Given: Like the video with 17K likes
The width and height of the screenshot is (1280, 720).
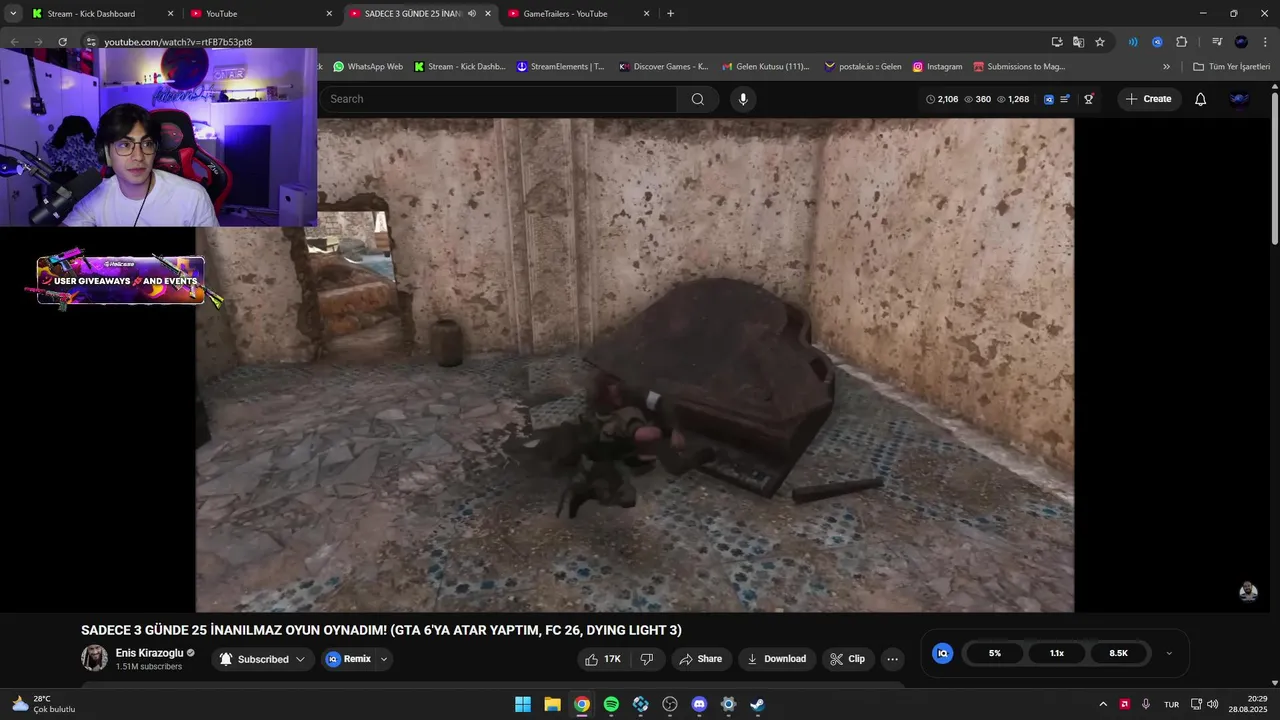Looking at the screenshot, I should tap(603, 659).
